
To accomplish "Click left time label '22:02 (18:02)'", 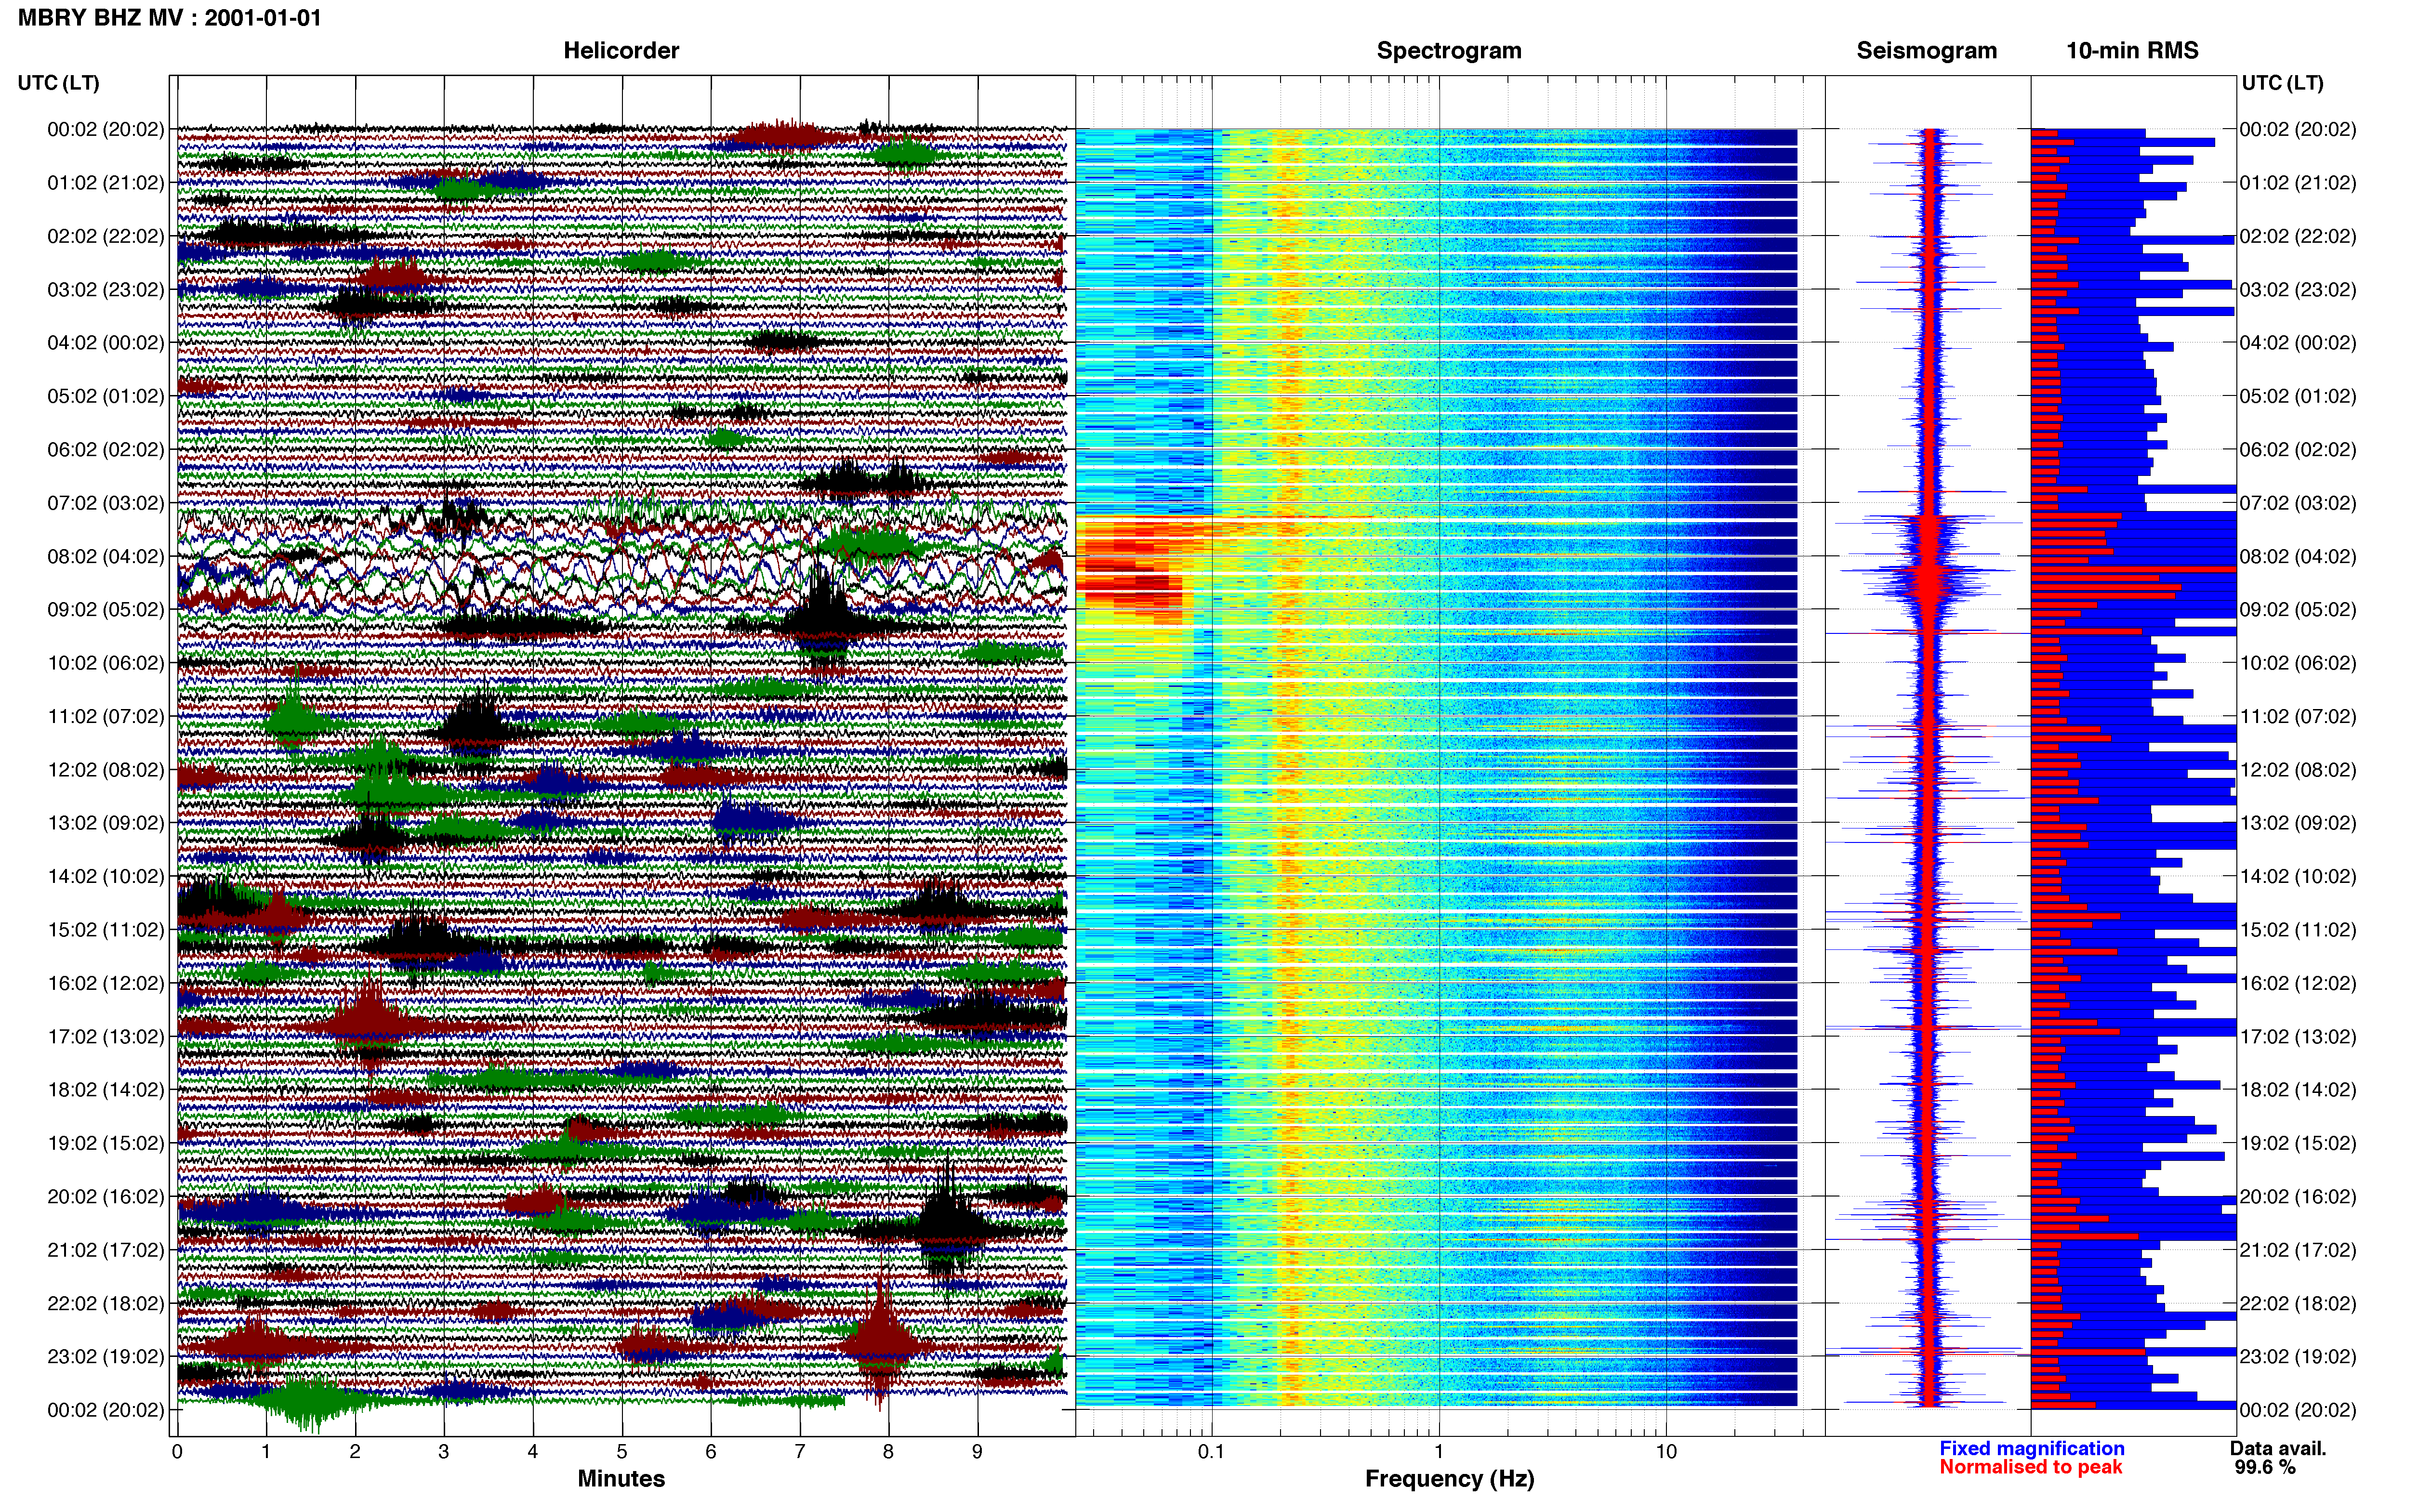I will pos(106,1304).
